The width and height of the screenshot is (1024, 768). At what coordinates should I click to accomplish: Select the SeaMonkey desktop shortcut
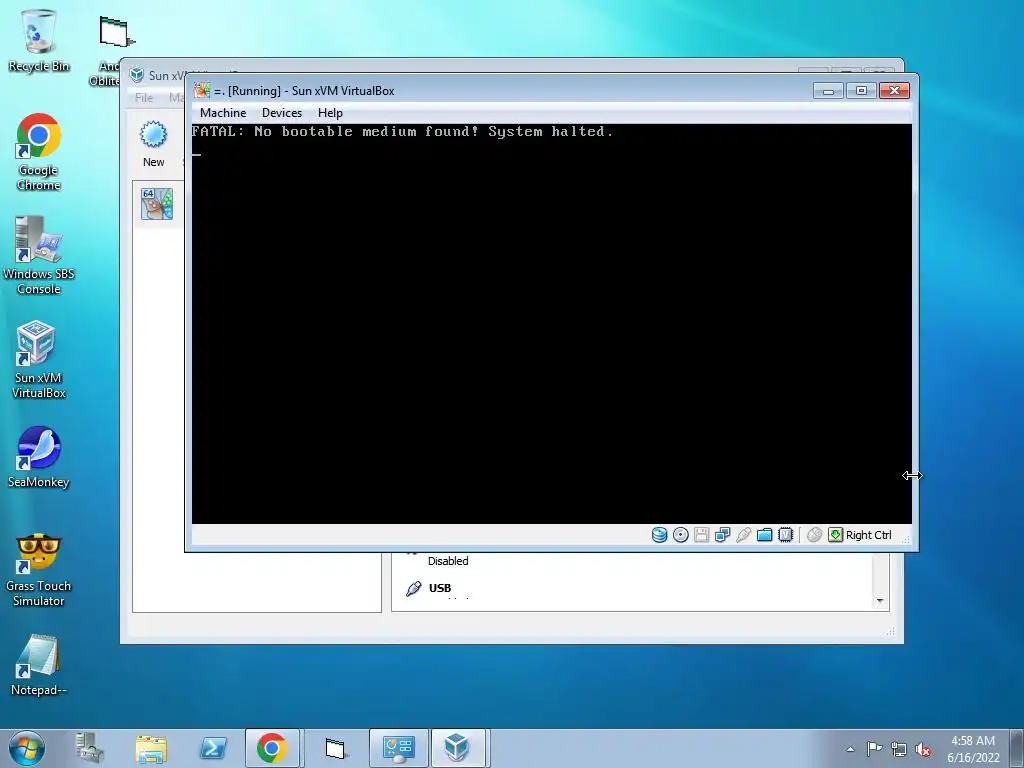point(39,457)
